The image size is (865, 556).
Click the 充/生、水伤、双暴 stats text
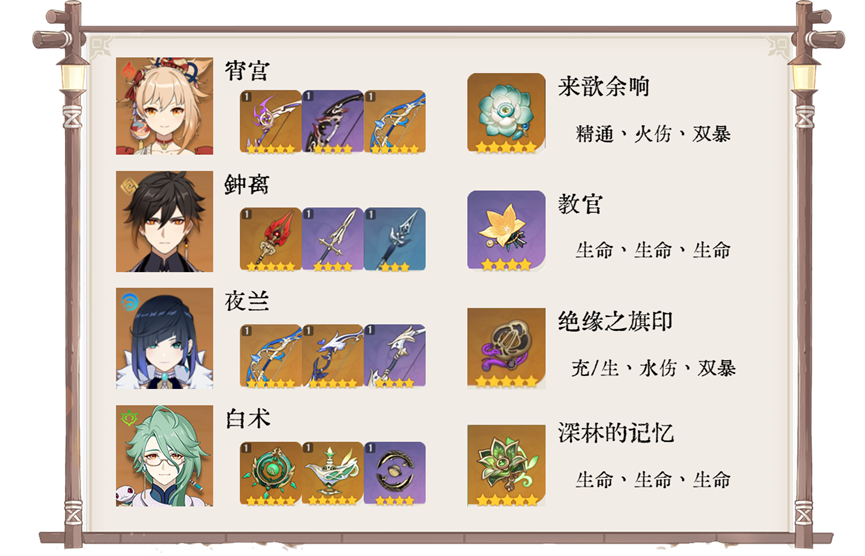[654, 368]
